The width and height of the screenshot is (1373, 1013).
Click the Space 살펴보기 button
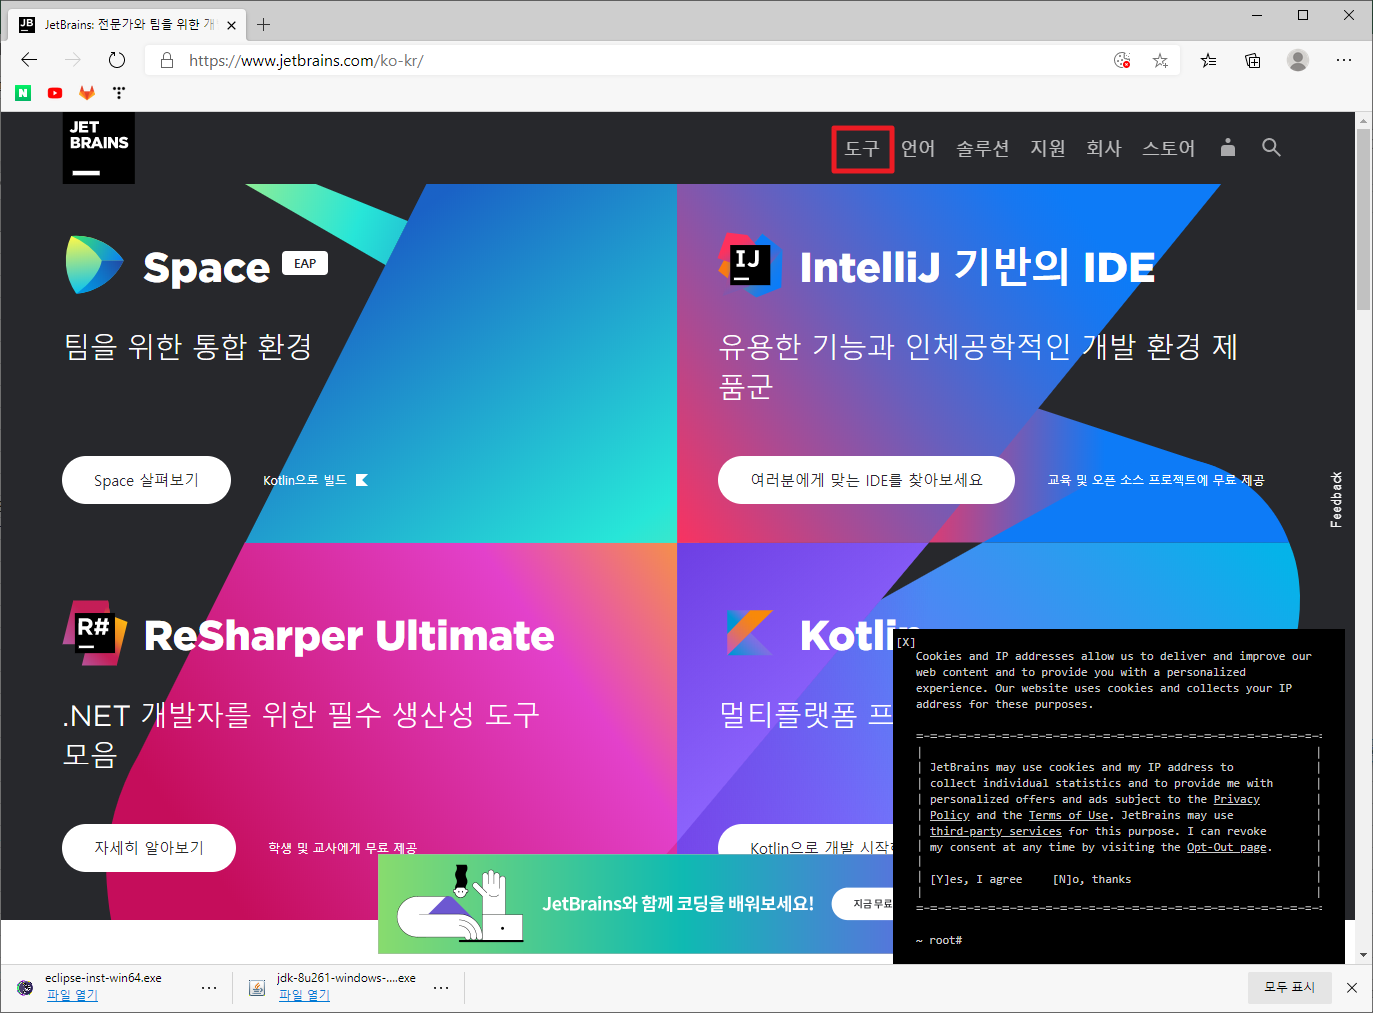click(146, 480)
